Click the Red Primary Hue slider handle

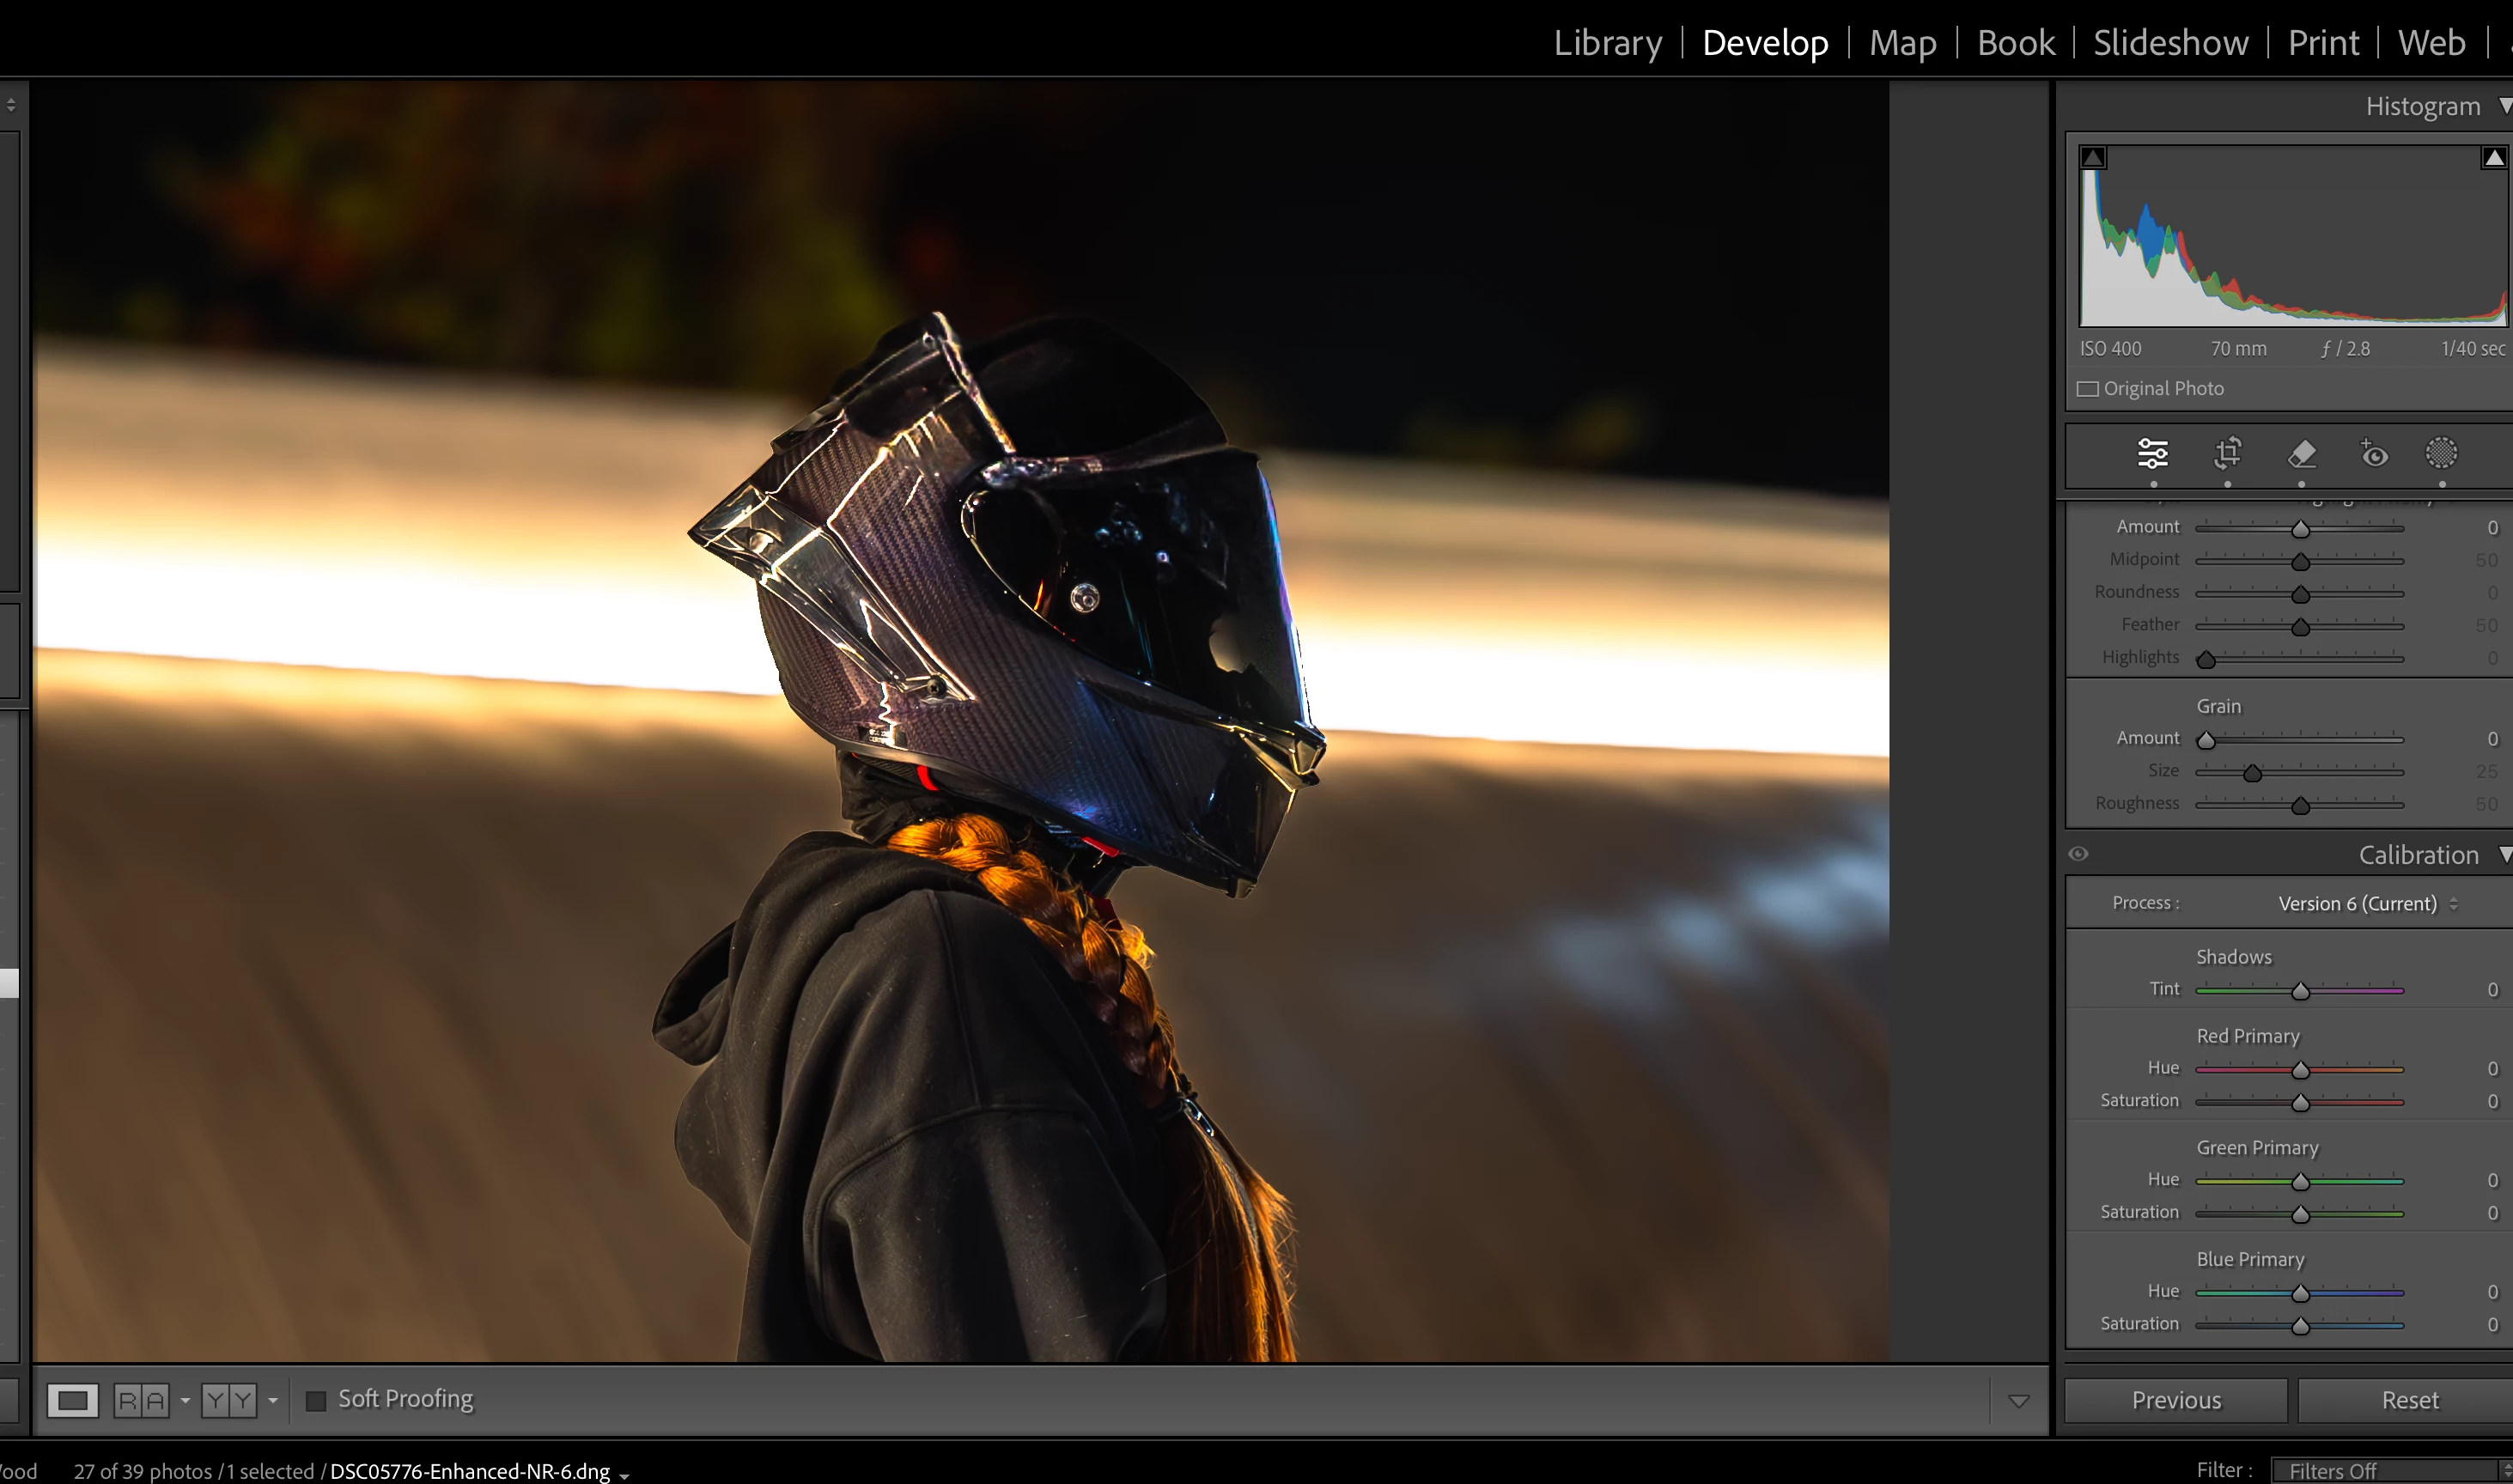click(x=2300, y=1070)
